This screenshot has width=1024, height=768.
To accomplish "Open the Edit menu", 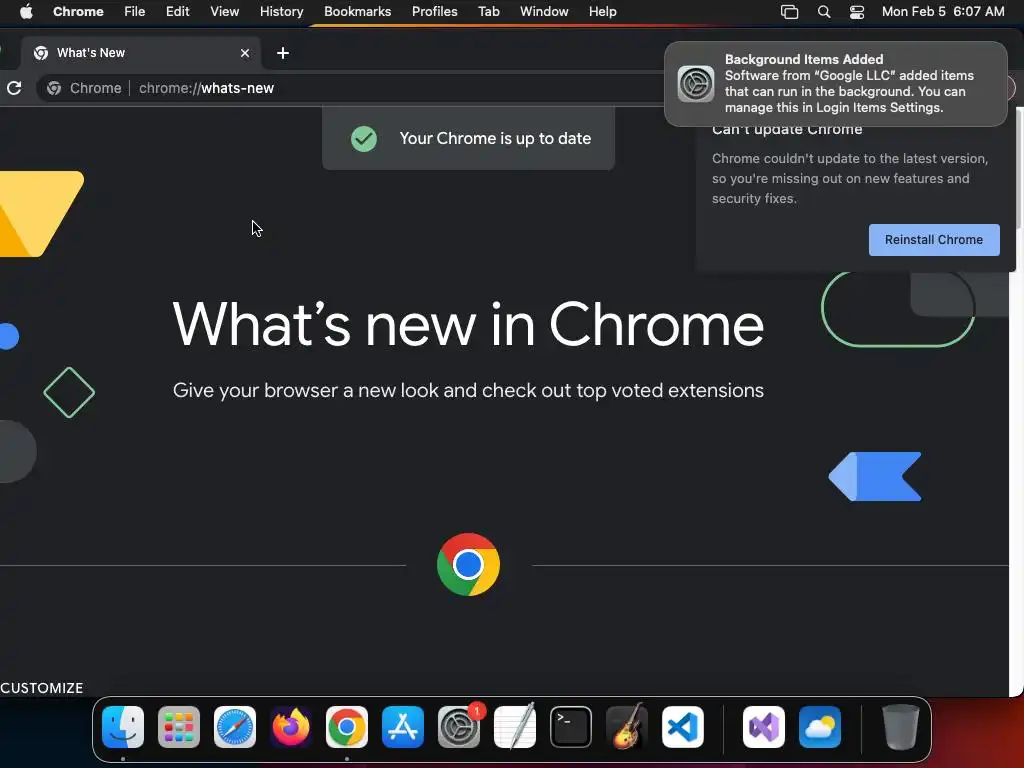I will [x=177, y=12].
